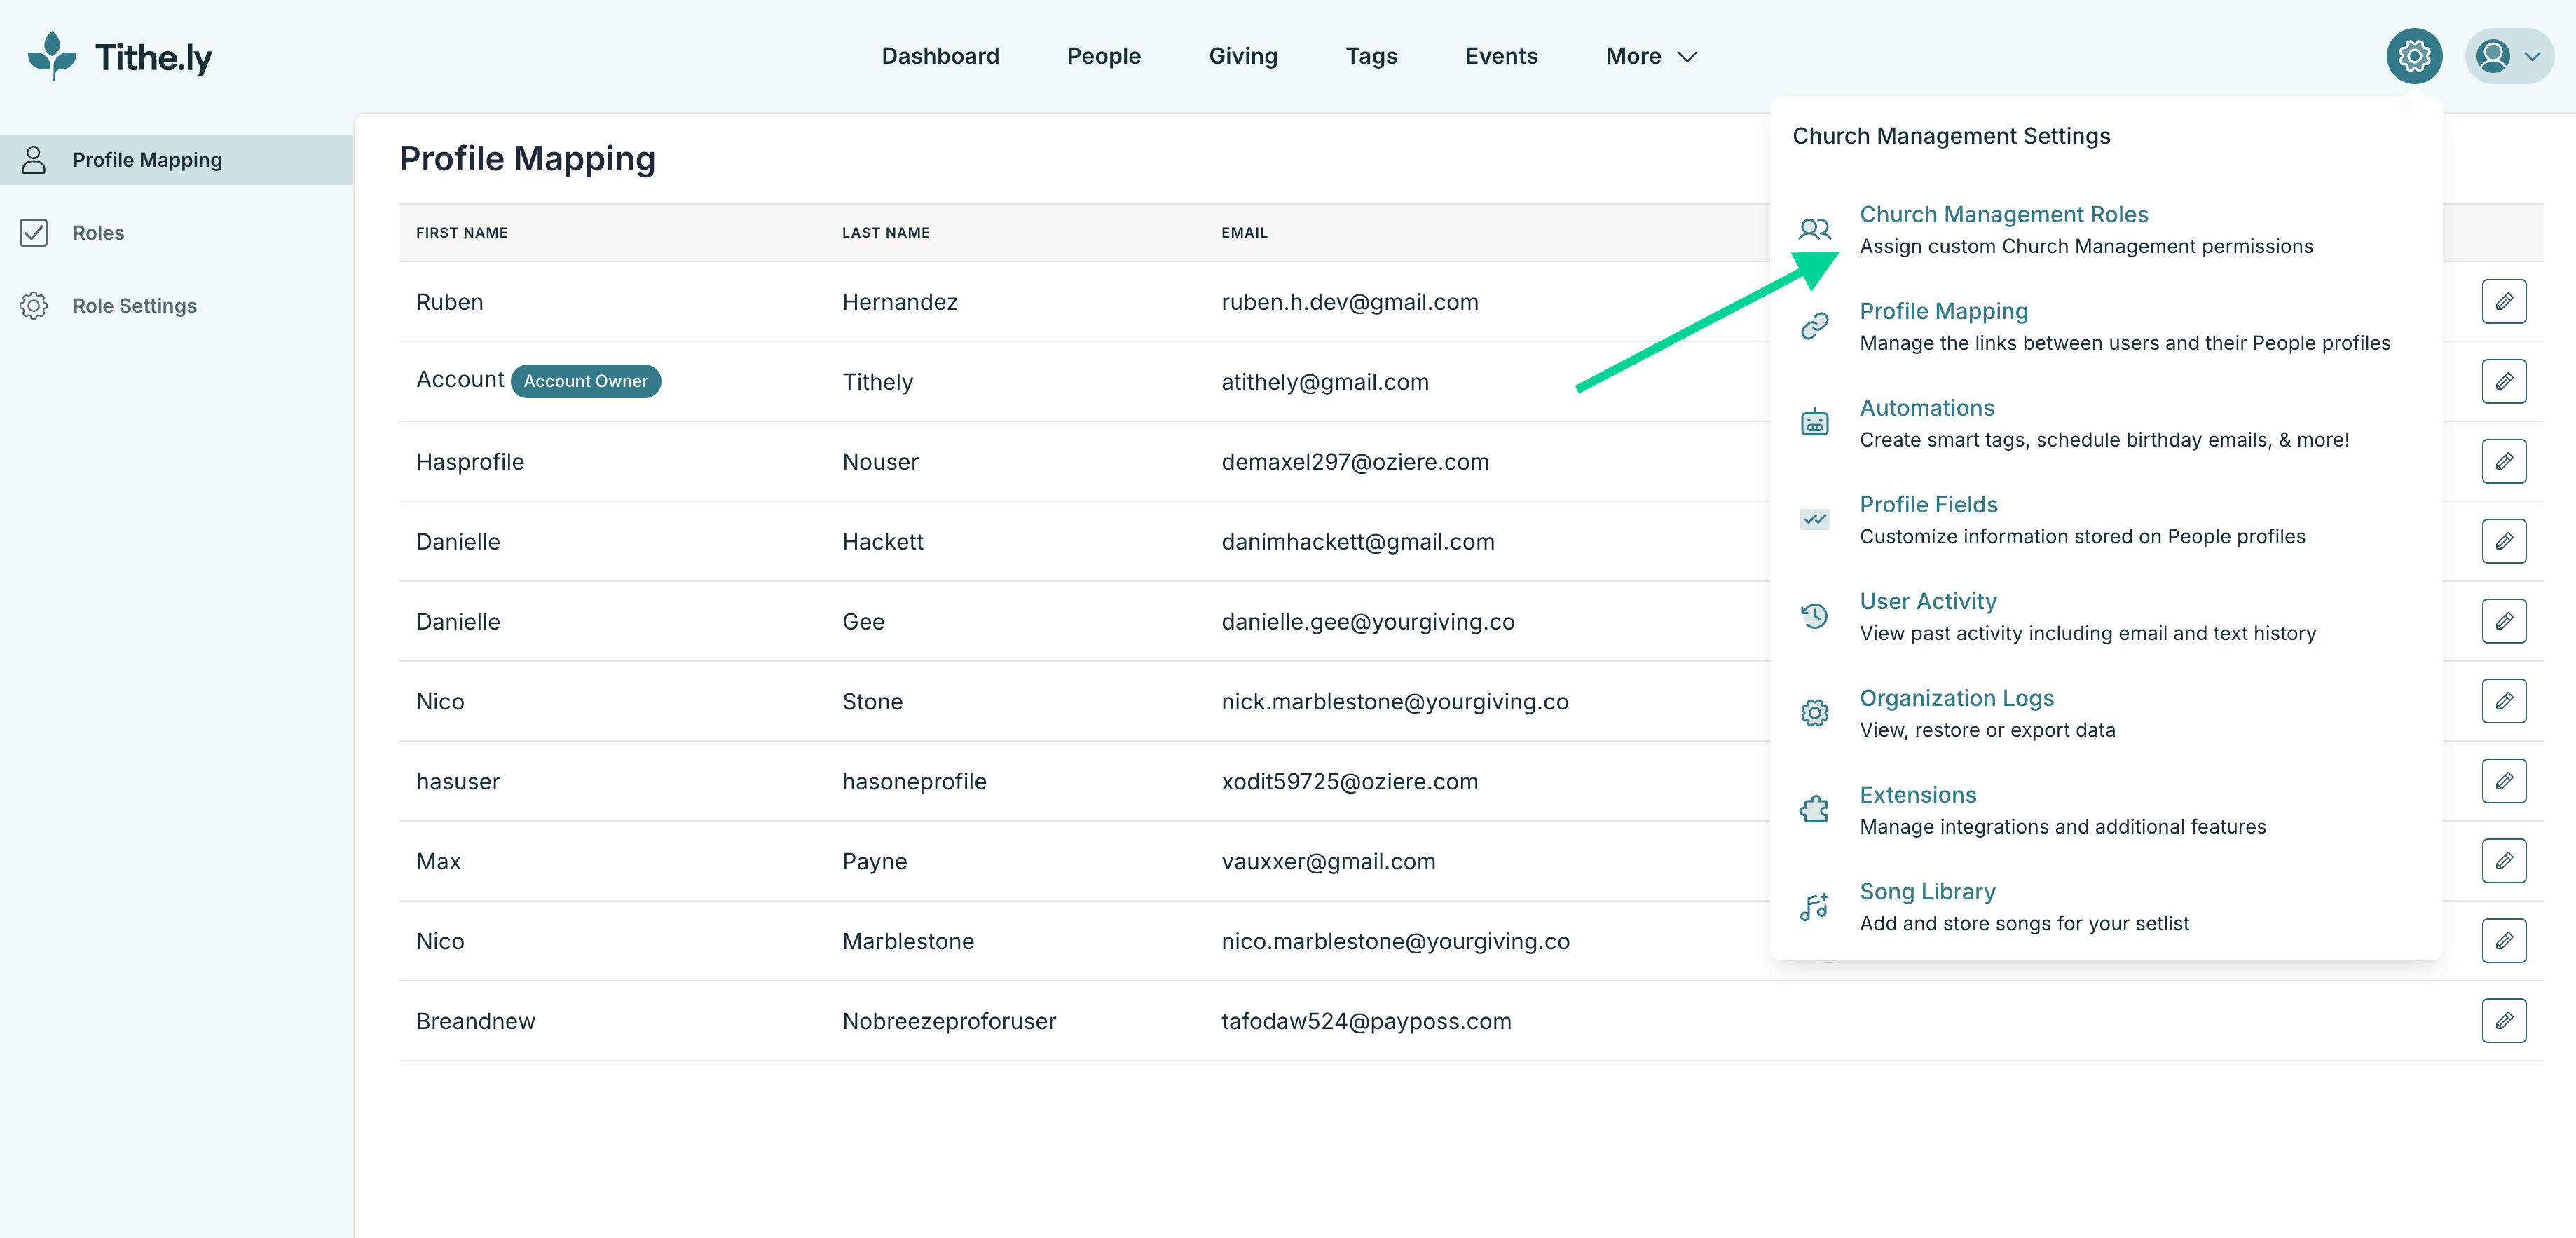
Task: Click last name Marblestone
Action: click(x=908, y=942)
